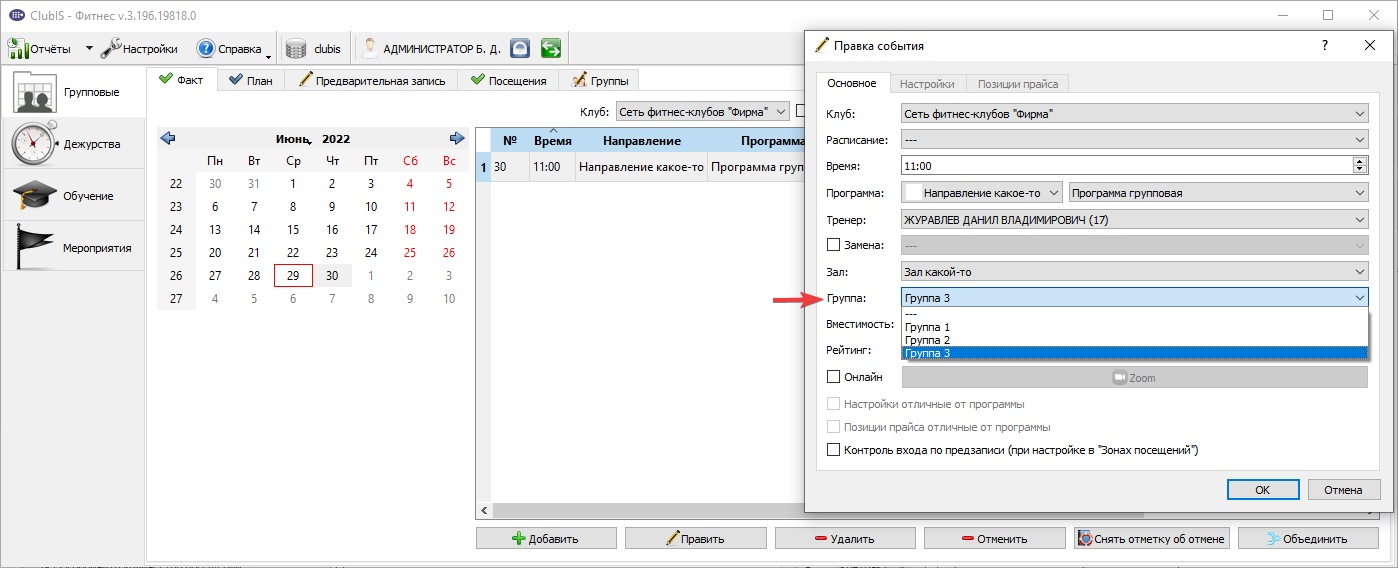This screenshot has height=568, width=1398.
Task: Click the ? help button in the dialog title
Action: (x=1324, y=45)
